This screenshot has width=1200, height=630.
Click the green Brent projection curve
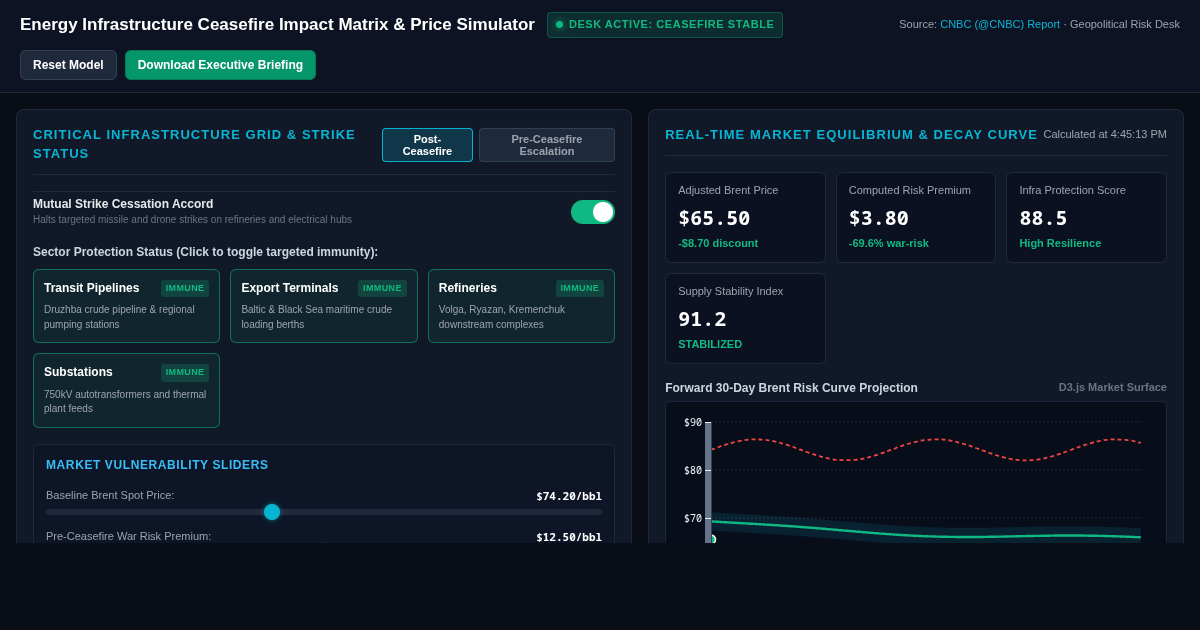point(926,533)
